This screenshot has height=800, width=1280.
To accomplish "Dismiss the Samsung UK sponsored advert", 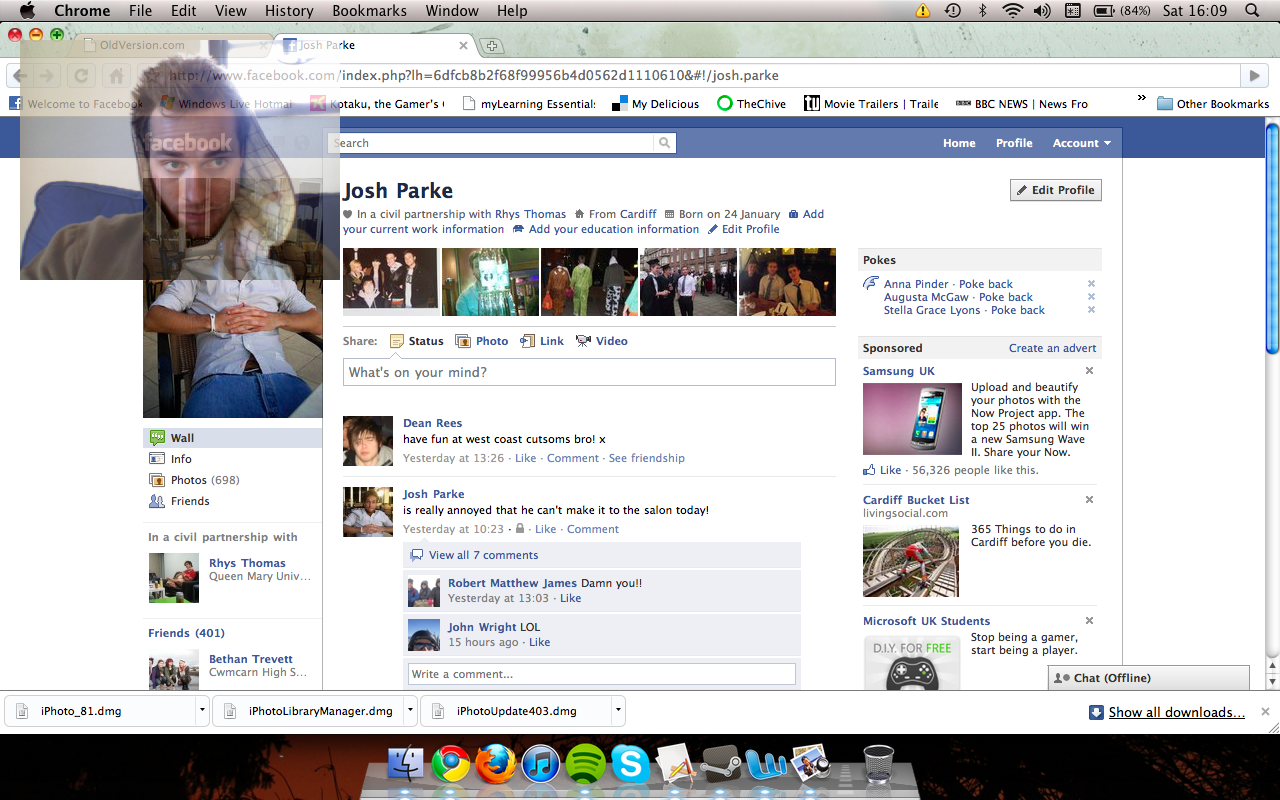I will (1089, 371).
